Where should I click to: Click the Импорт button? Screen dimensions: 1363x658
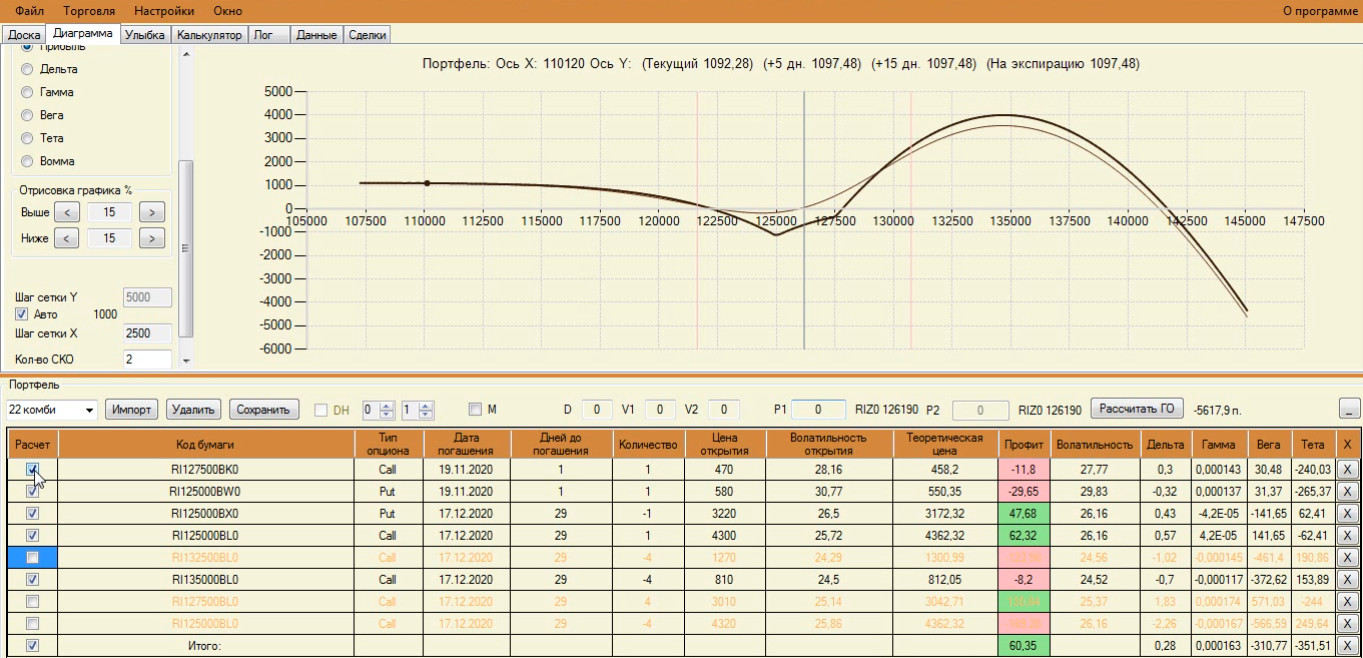coord(132,409)
